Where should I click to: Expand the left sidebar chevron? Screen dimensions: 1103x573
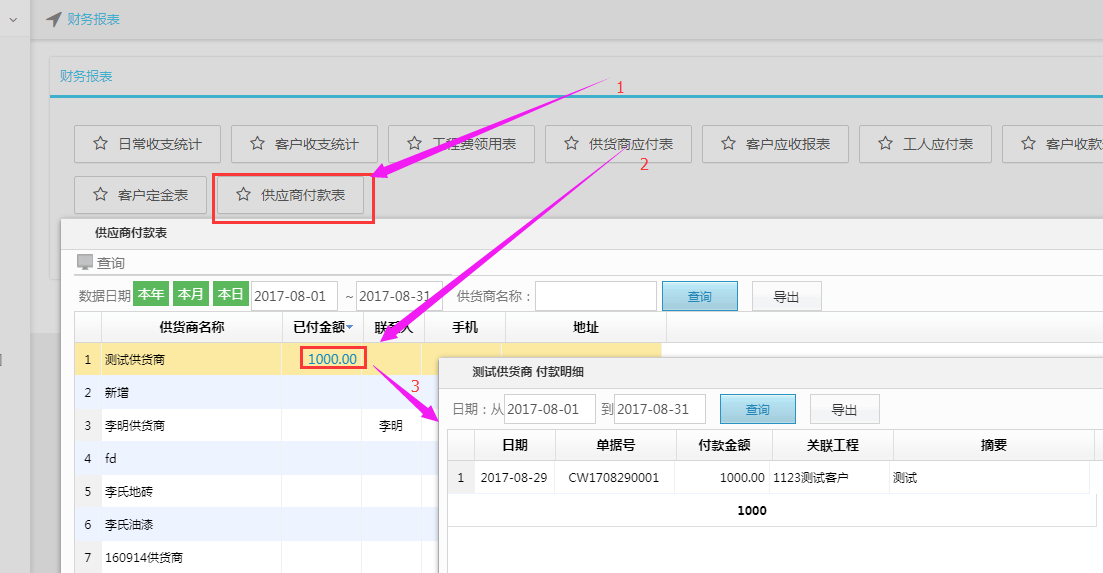pos(13,19)
